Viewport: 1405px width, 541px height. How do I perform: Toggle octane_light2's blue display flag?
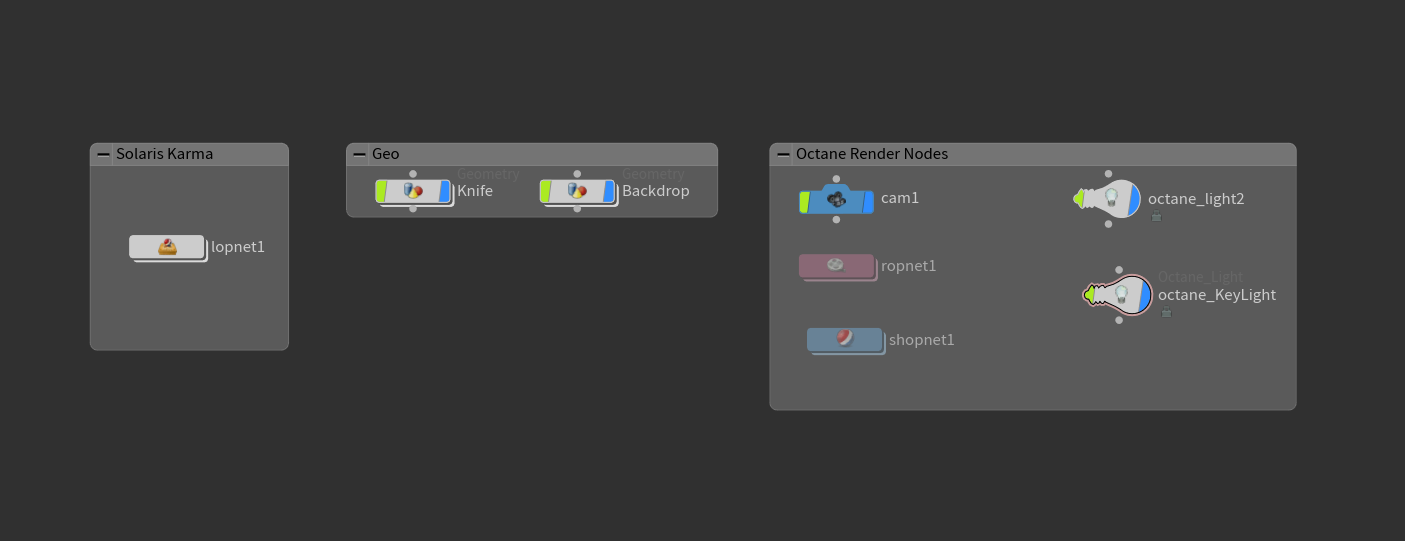click(1134, 199)
